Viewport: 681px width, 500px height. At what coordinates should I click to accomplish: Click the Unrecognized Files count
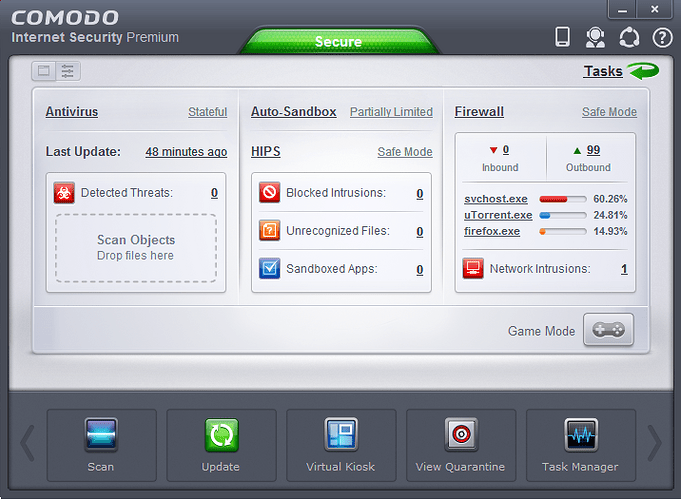(420, 231)
